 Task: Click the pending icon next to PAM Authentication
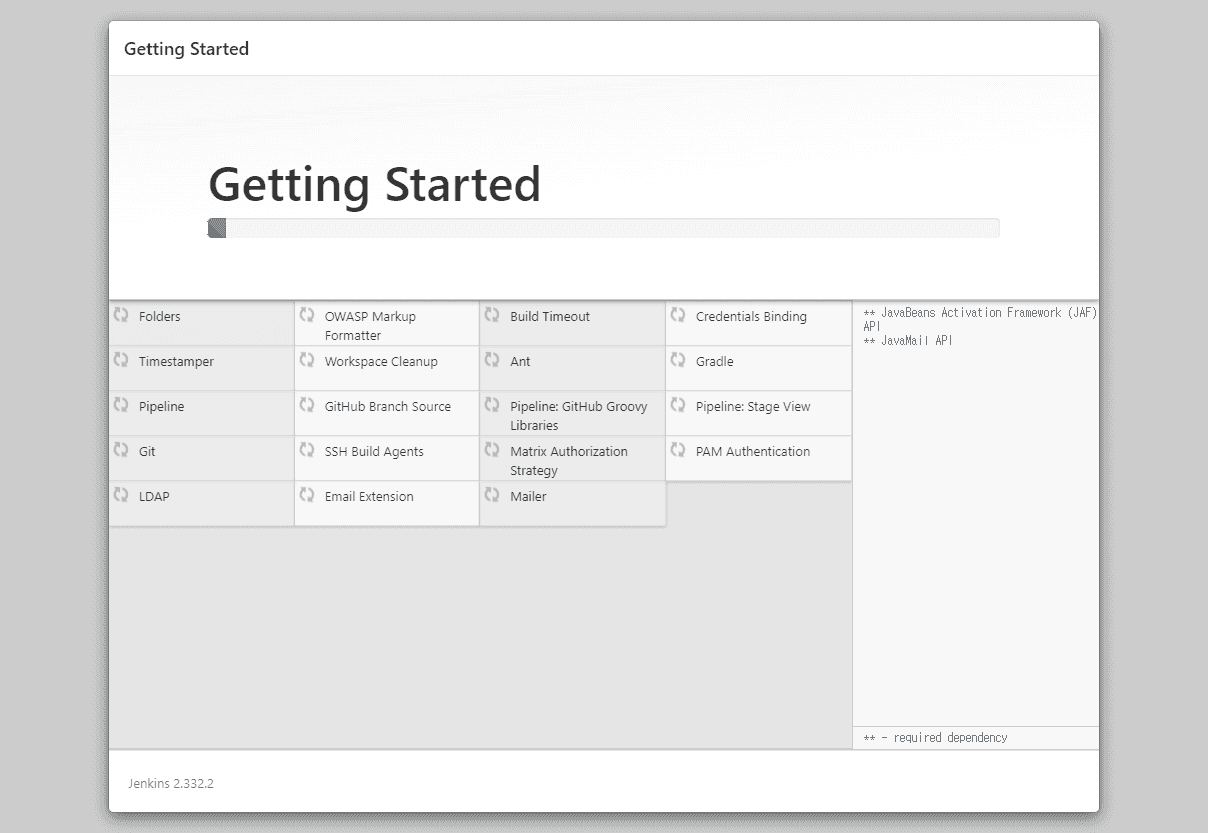click(678, 450)
